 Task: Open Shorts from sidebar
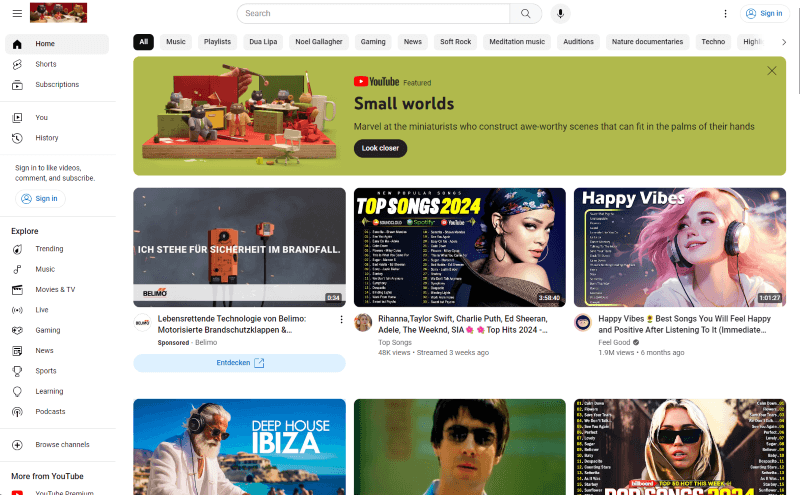tap(57, 64)
